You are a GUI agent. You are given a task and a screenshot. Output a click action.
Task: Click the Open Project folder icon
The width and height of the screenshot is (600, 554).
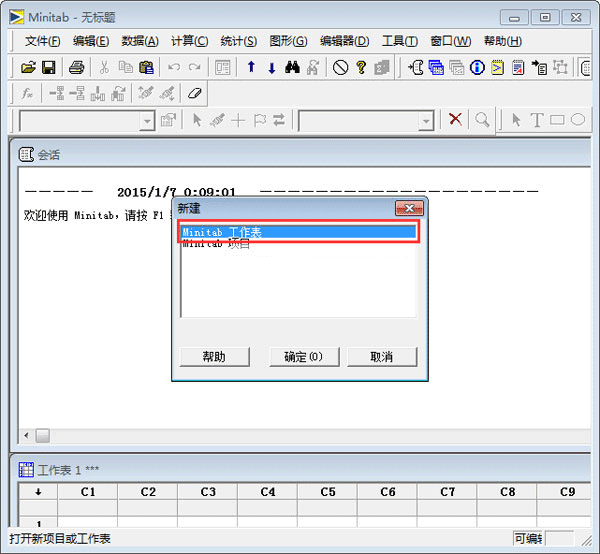(28, 68)
